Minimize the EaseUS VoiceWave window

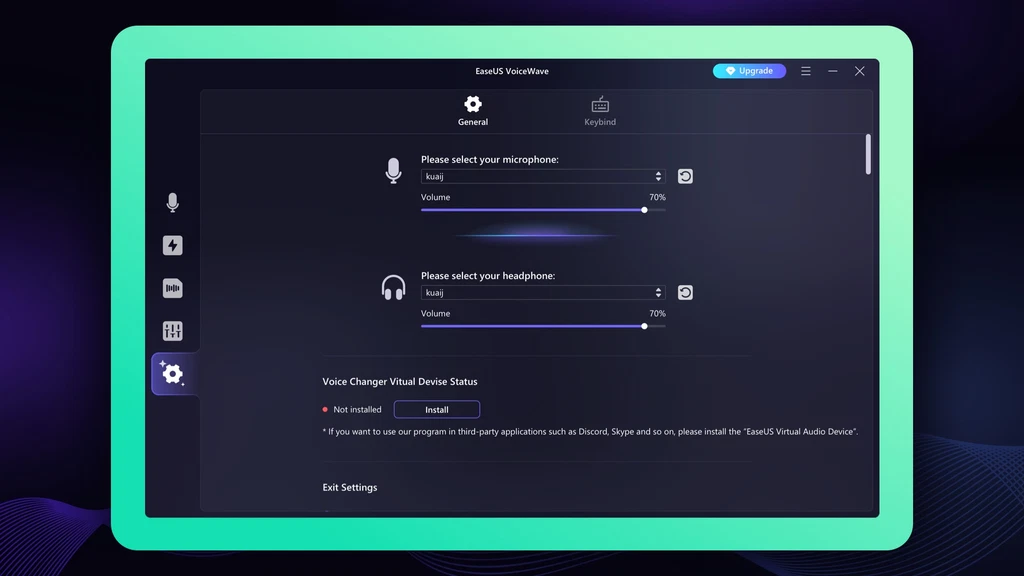833,71
